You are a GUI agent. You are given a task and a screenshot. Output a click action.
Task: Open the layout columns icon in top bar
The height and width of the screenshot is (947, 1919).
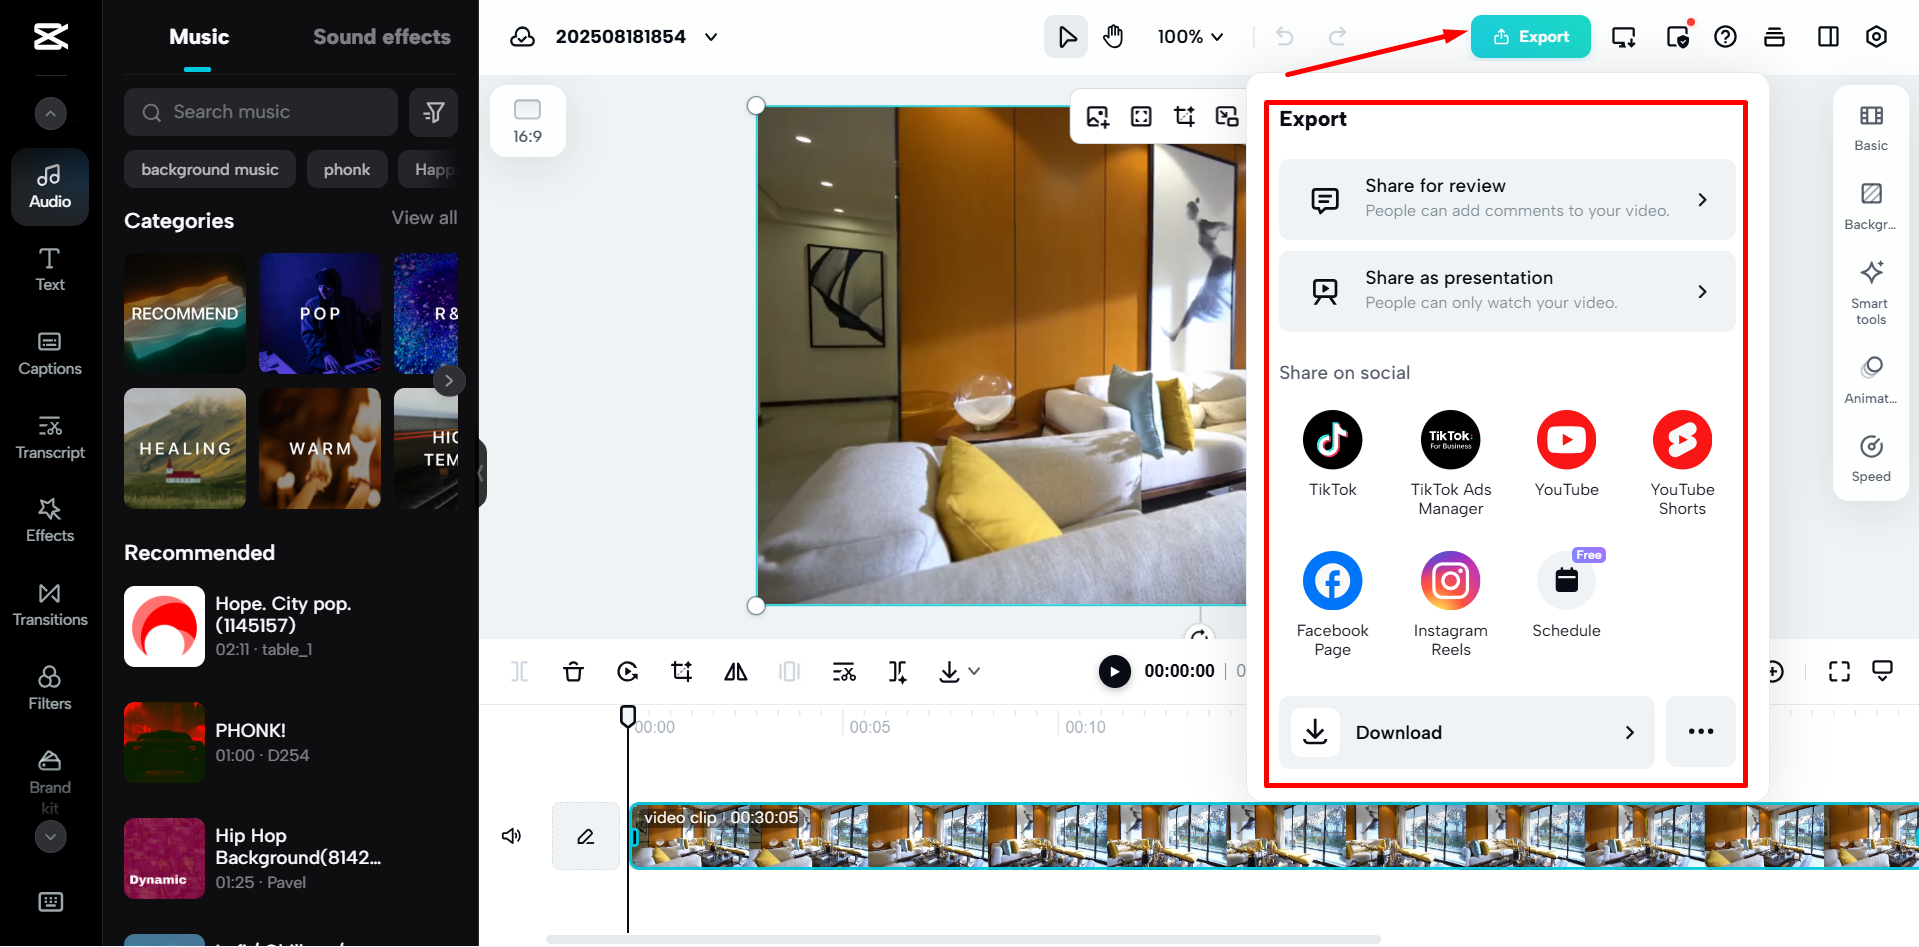(1828, 37)
